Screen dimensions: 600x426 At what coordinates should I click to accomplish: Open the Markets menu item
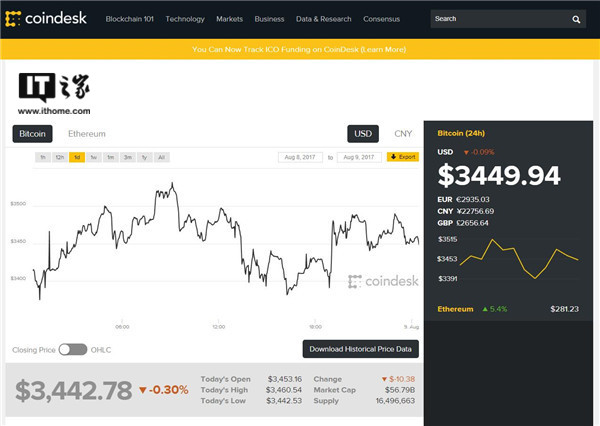click(x=229, y=19)
